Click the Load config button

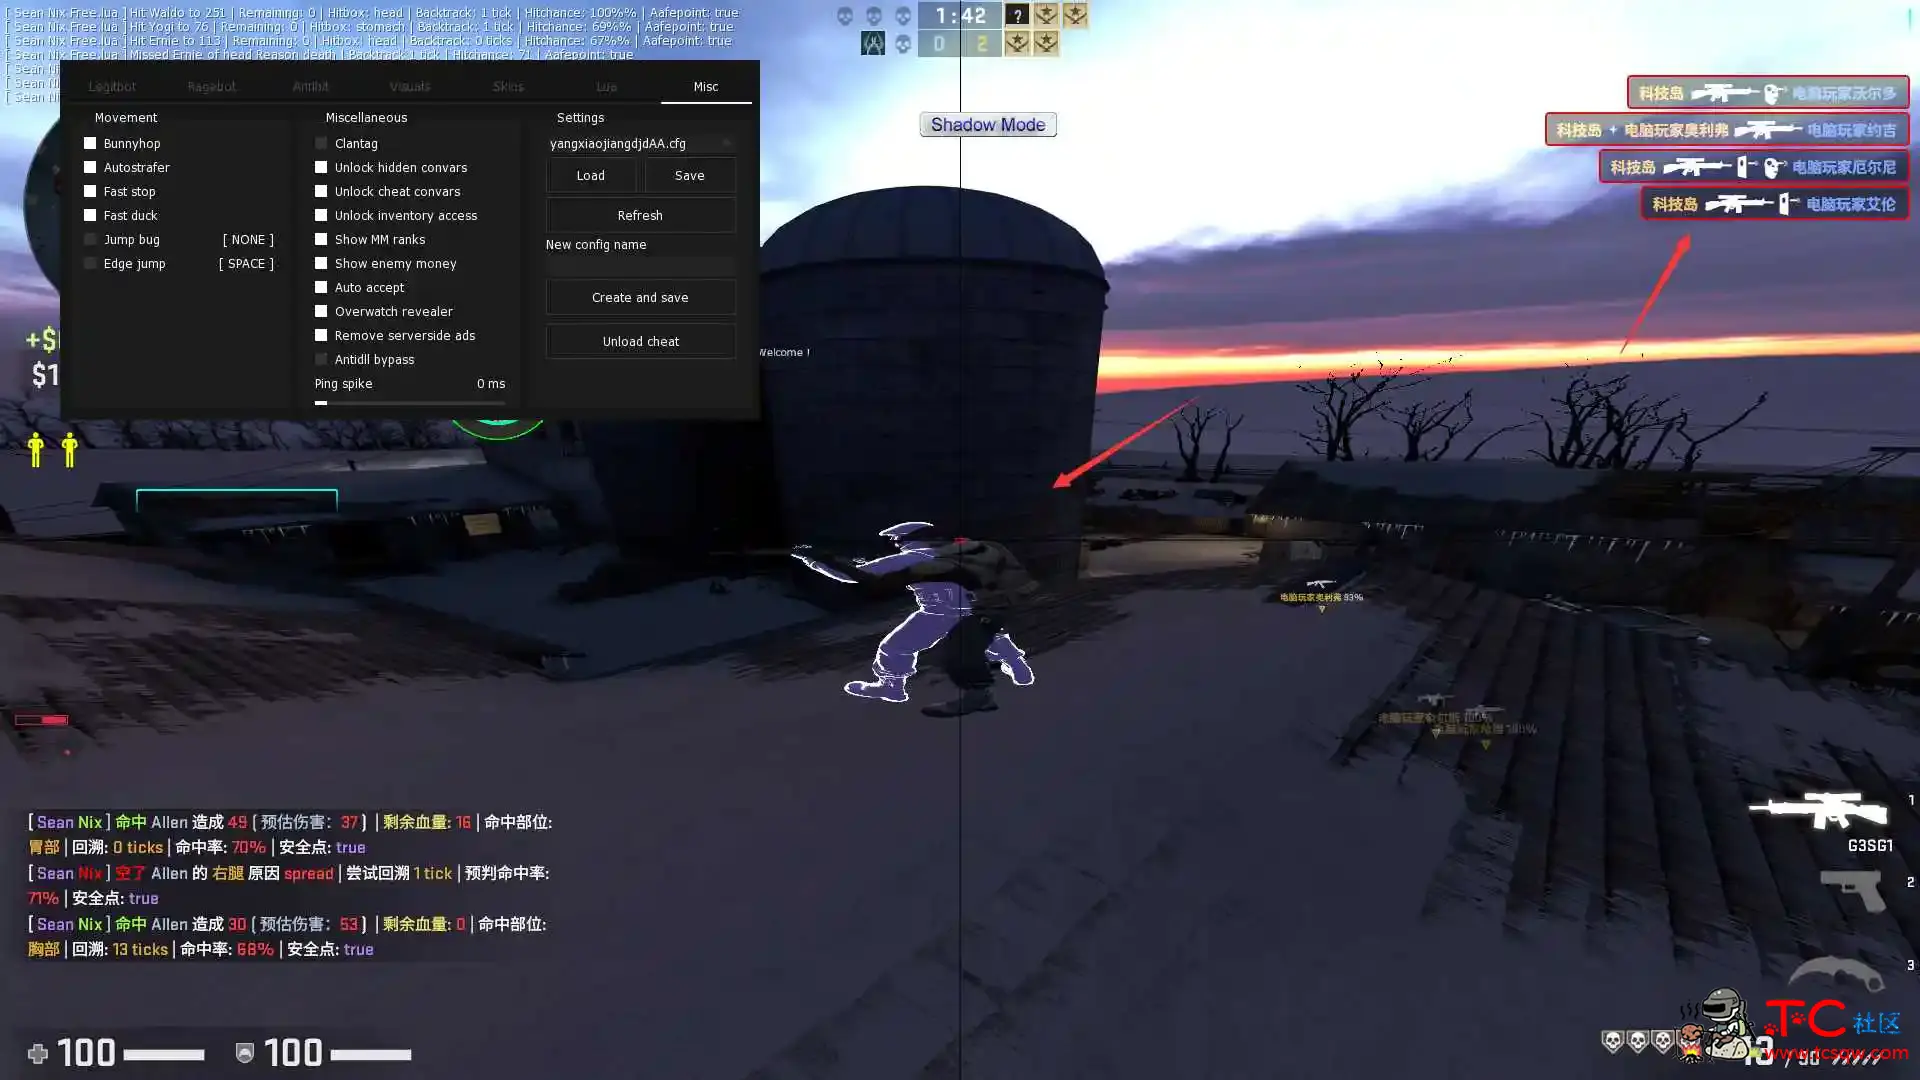pos(591,175)
